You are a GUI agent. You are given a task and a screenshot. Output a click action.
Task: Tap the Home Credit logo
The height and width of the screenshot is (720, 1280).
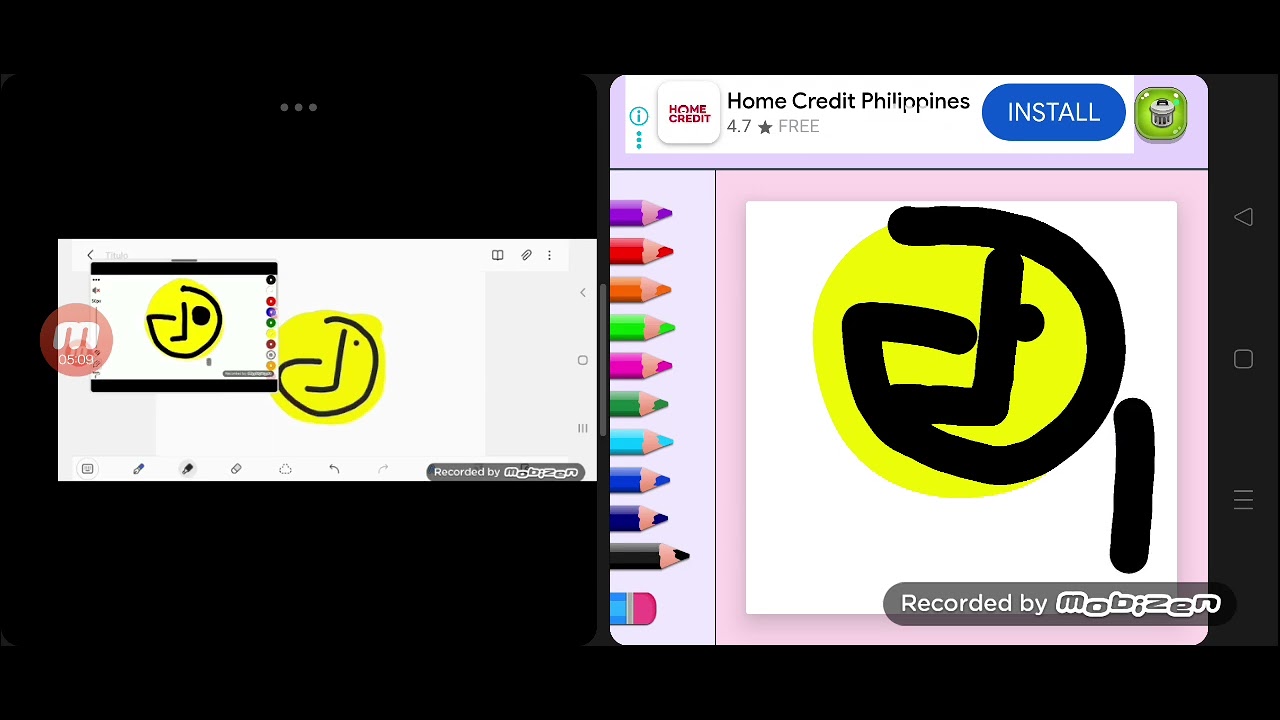click(689, 113)
